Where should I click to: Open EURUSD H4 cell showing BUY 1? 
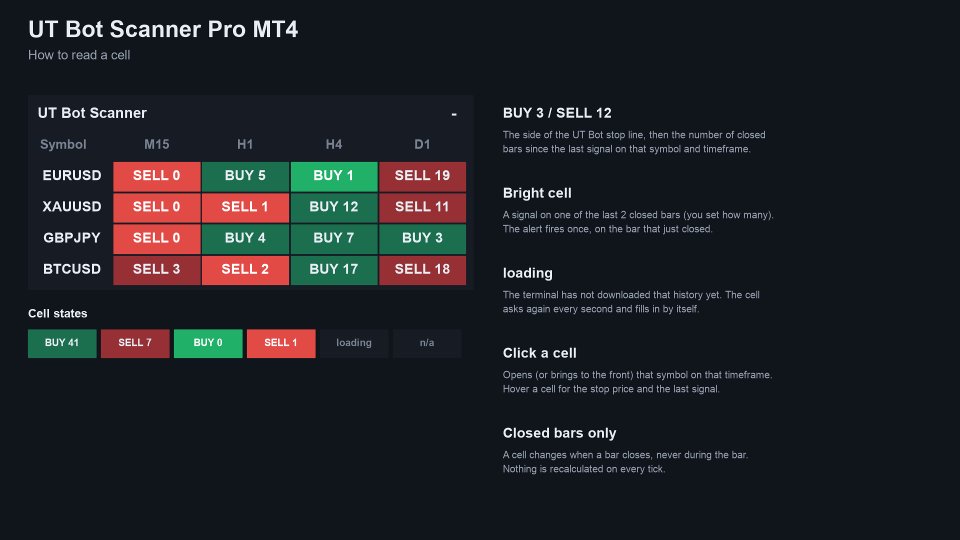[334, 176]
